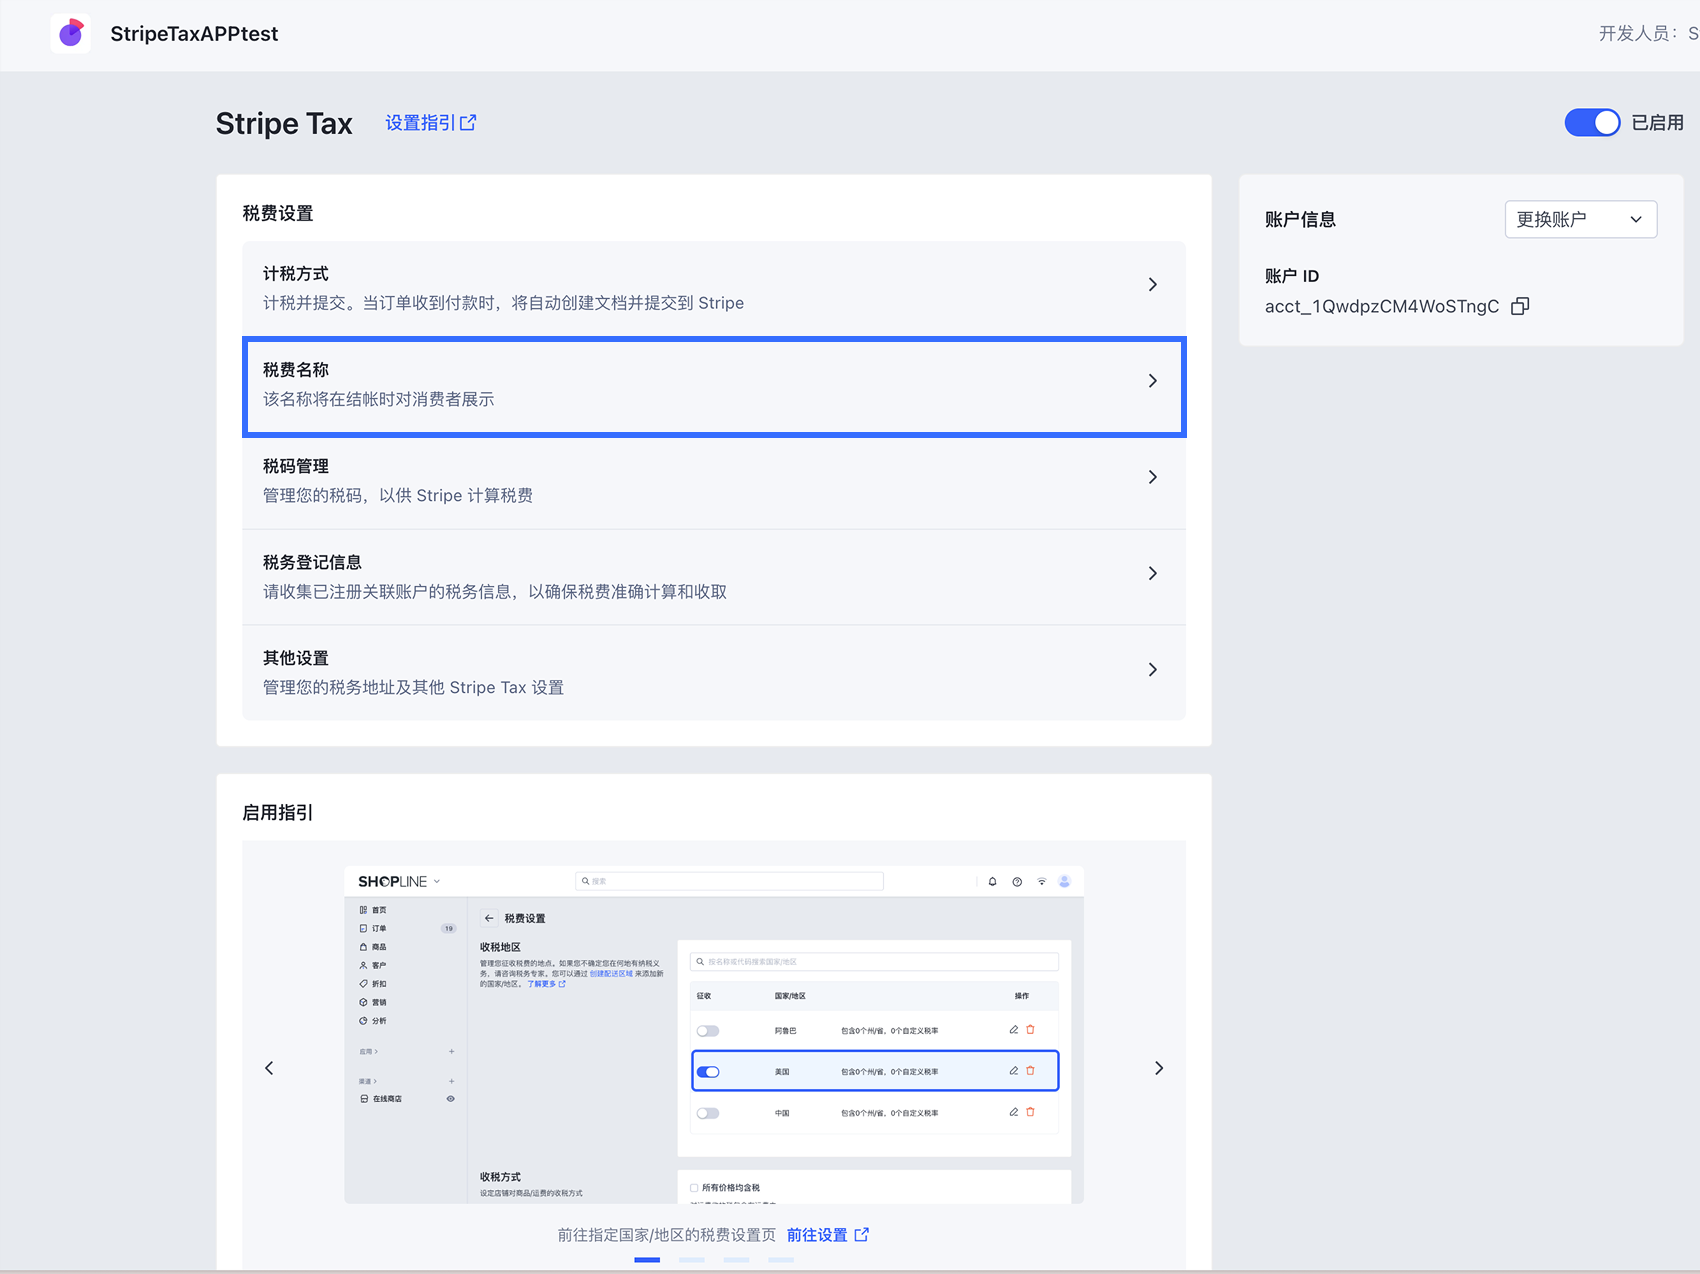Open the 设置指引 setup guide link

click(x=431, y=123)
